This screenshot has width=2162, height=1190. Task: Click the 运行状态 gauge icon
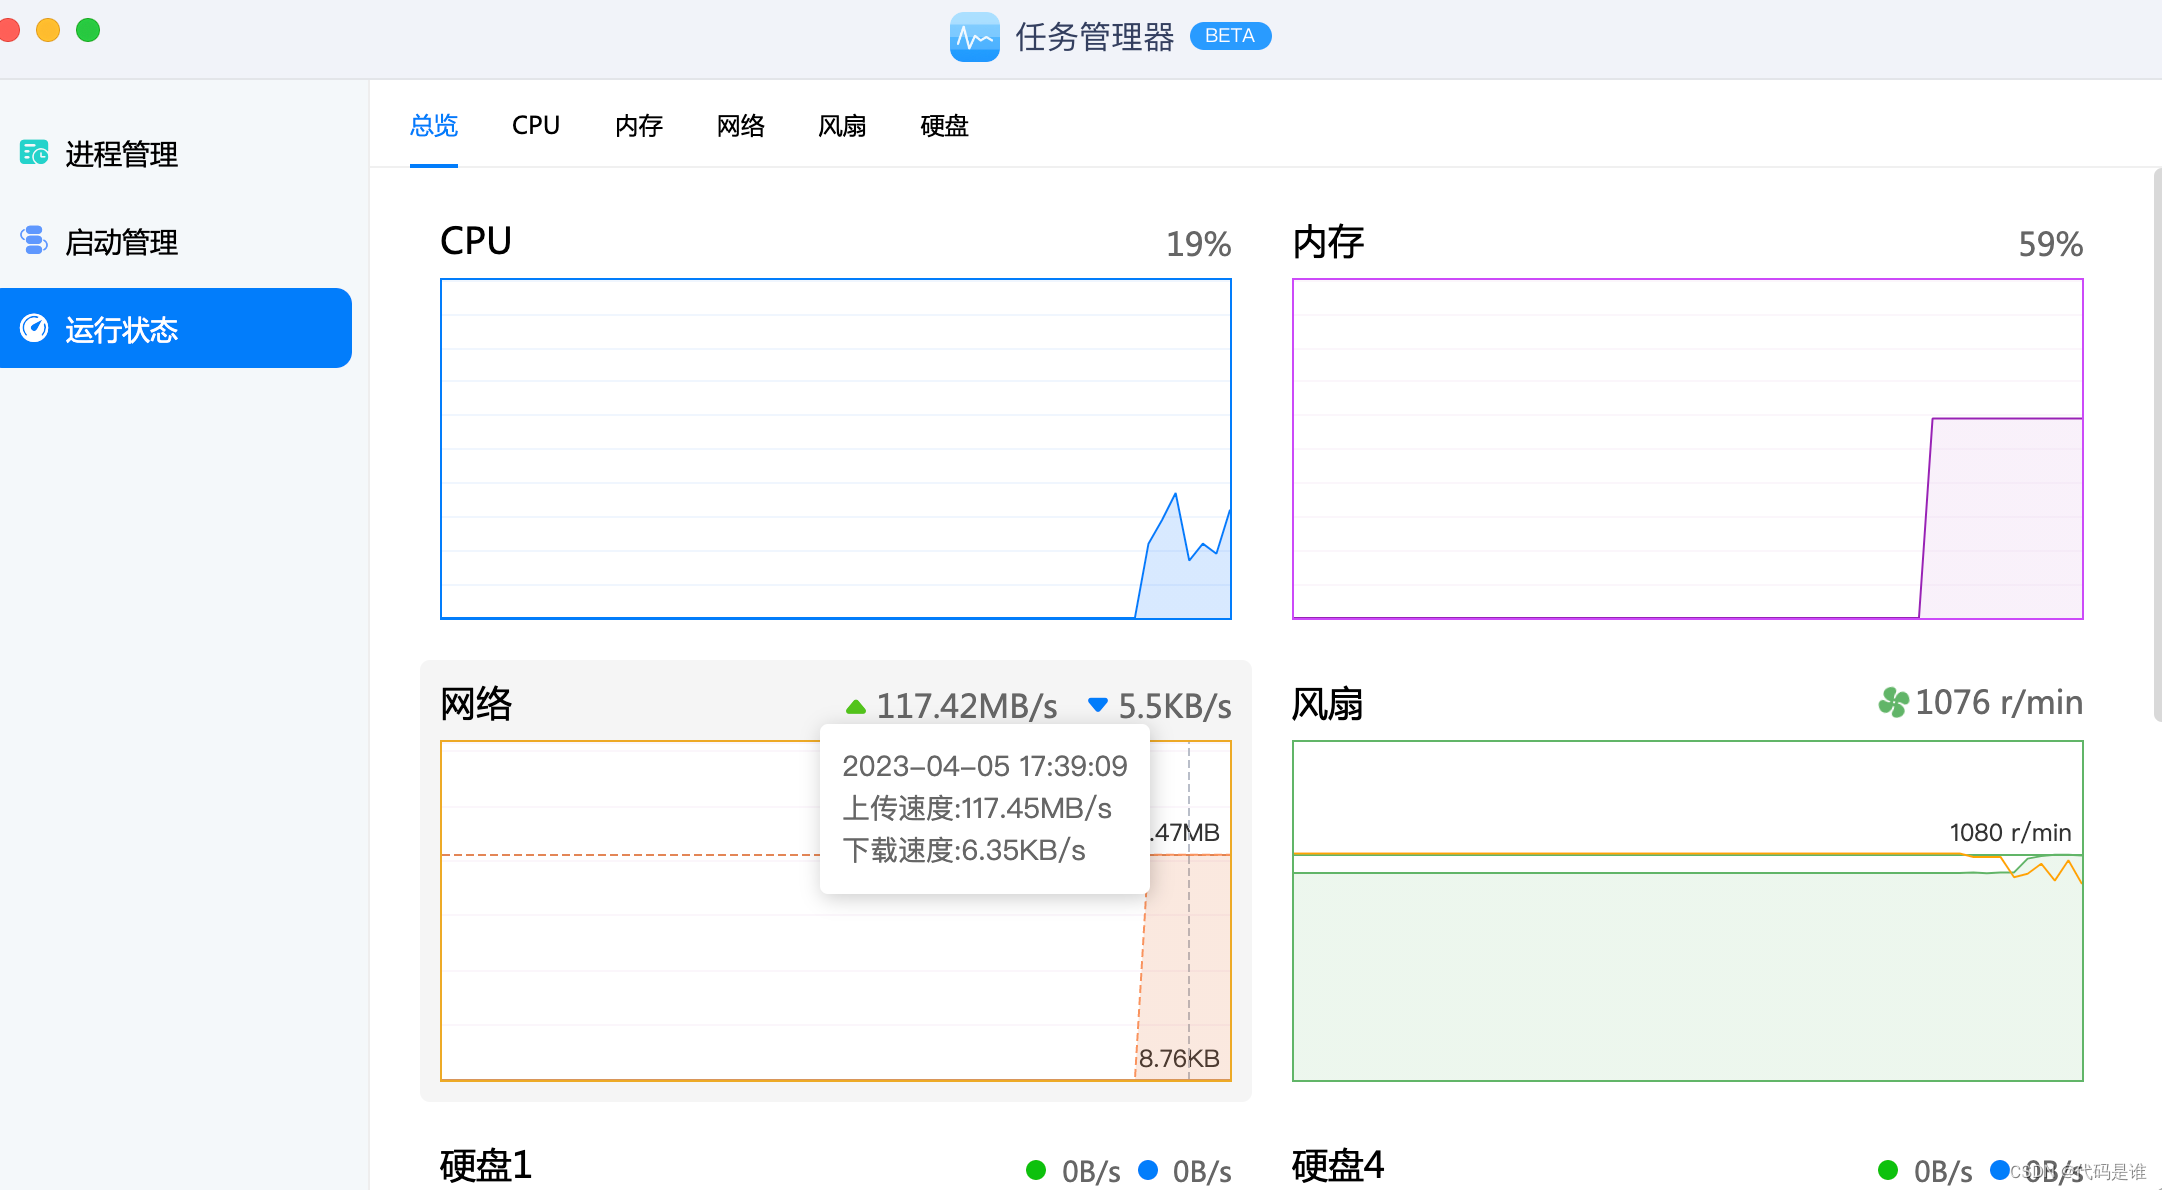34,328
